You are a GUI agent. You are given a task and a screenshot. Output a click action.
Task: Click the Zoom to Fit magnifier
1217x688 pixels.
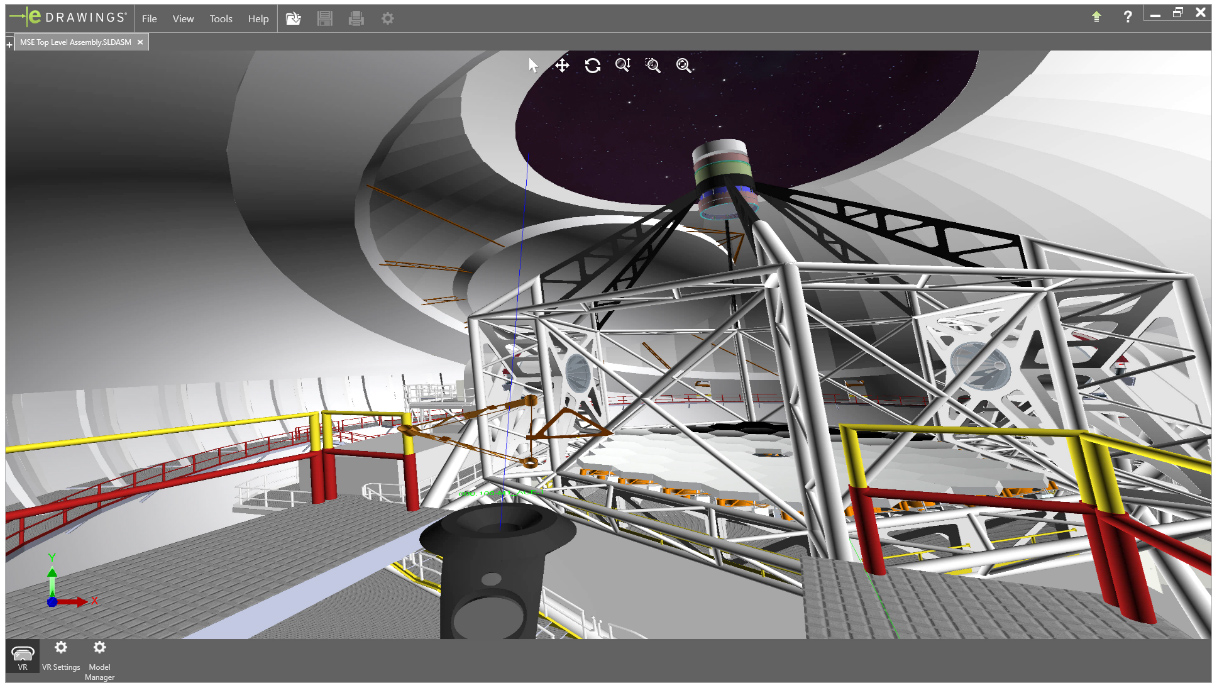684,64
